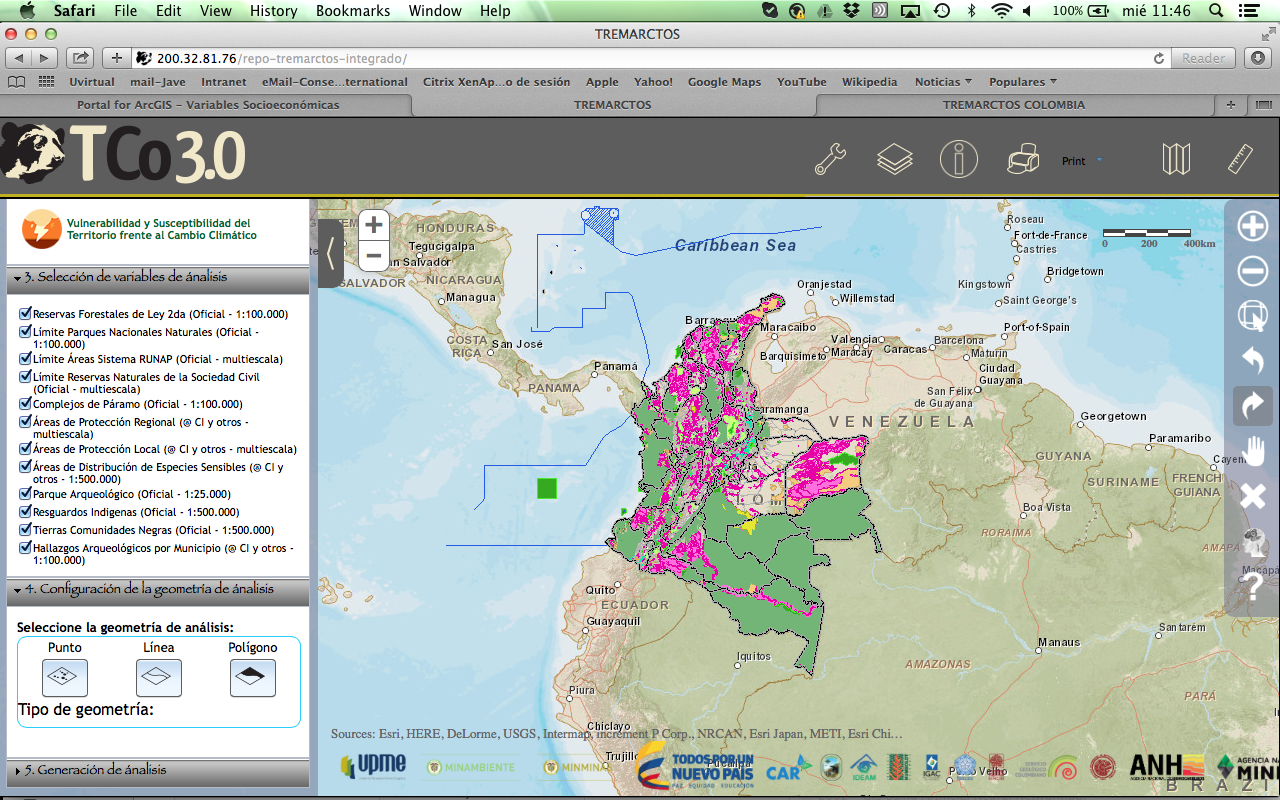Click the information circle icon
1280x800 pixels.
click(x=958, y=159)
